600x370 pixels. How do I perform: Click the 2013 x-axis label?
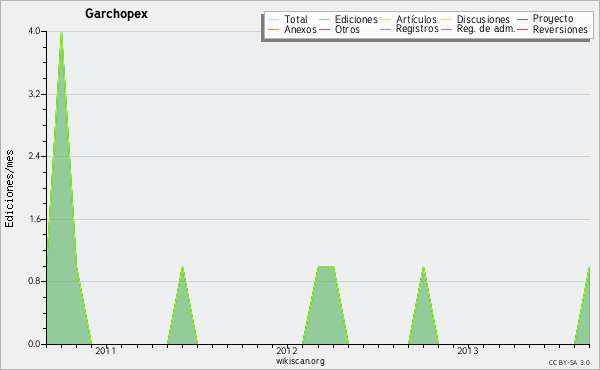click(x=468, y=350)
